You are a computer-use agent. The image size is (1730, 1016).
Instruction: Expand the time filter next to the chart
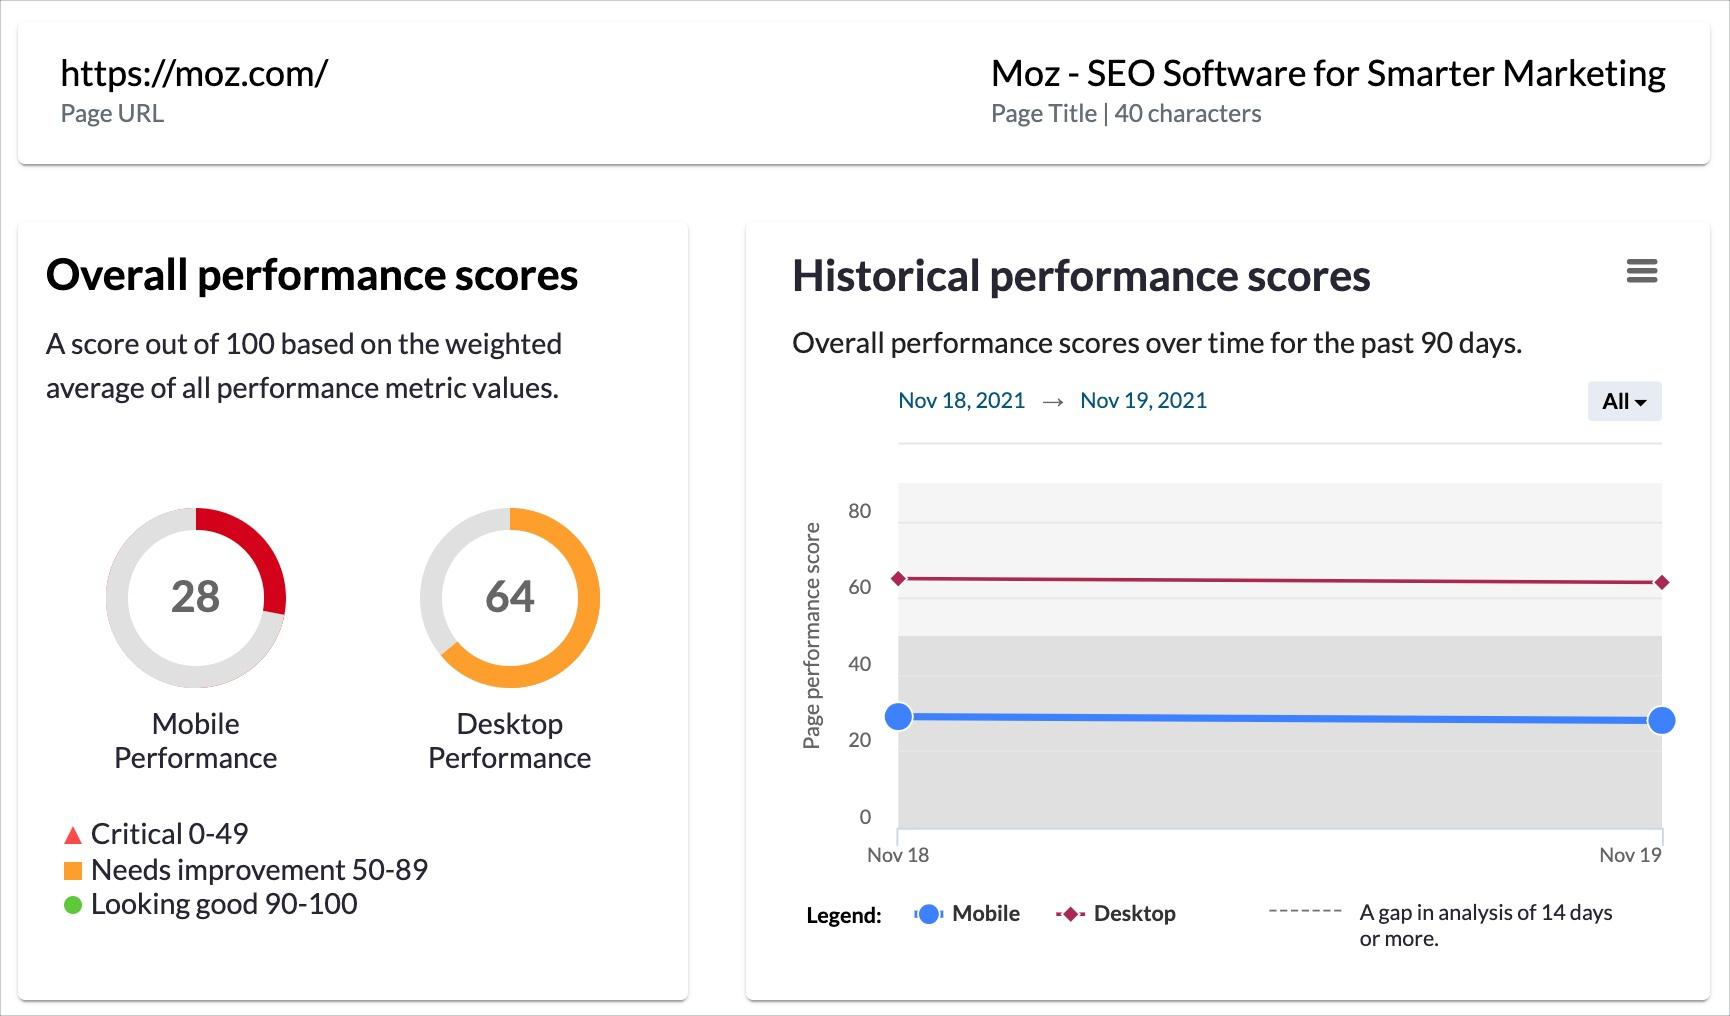[x=1624, y=401]
